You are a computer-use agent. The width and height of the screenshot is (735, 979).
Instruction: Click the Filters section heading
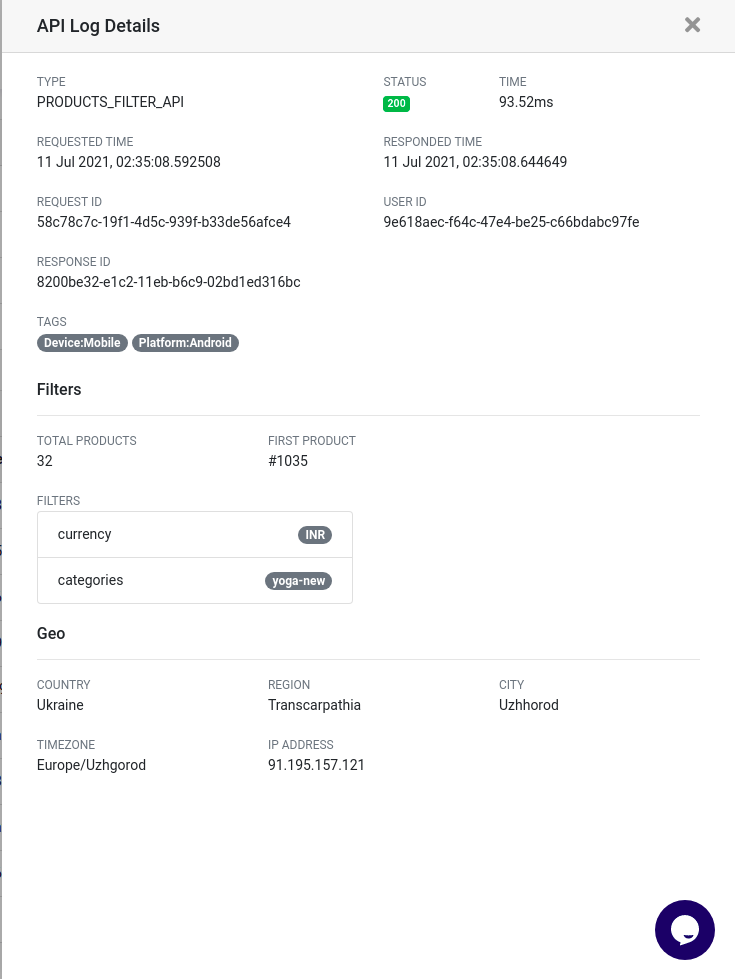pos(59,390)
